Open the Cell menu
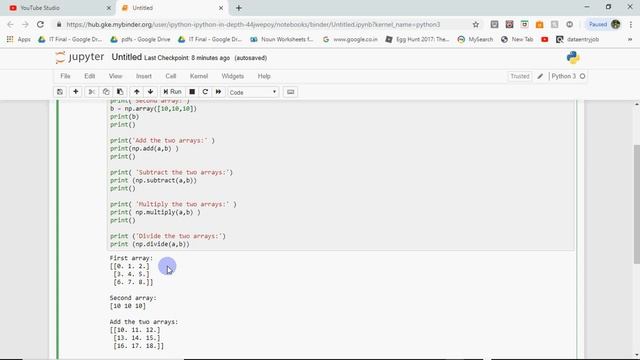Image resolution: width=640 pixels, height=360 pixels. click(171, 76)
